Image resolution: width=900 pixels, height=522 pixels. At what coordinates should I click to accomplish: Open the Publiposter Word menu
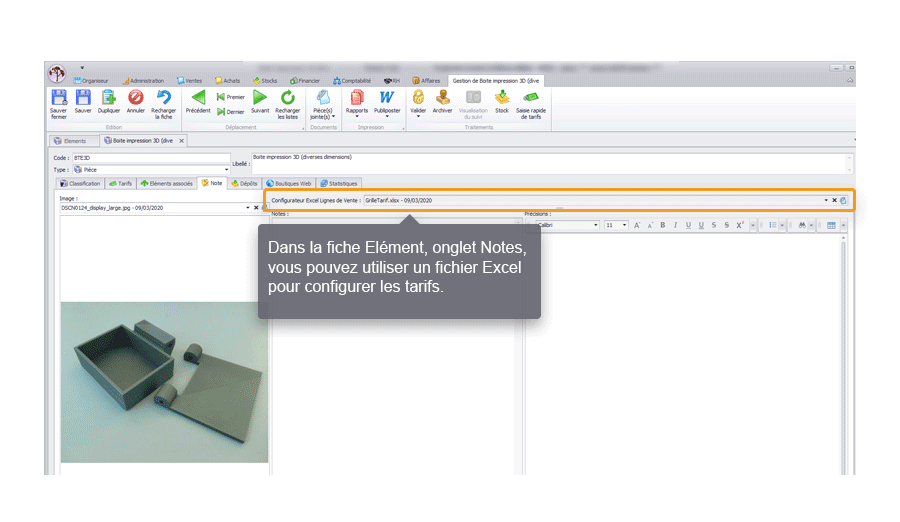pyautogui.click(x=387, y=103)
